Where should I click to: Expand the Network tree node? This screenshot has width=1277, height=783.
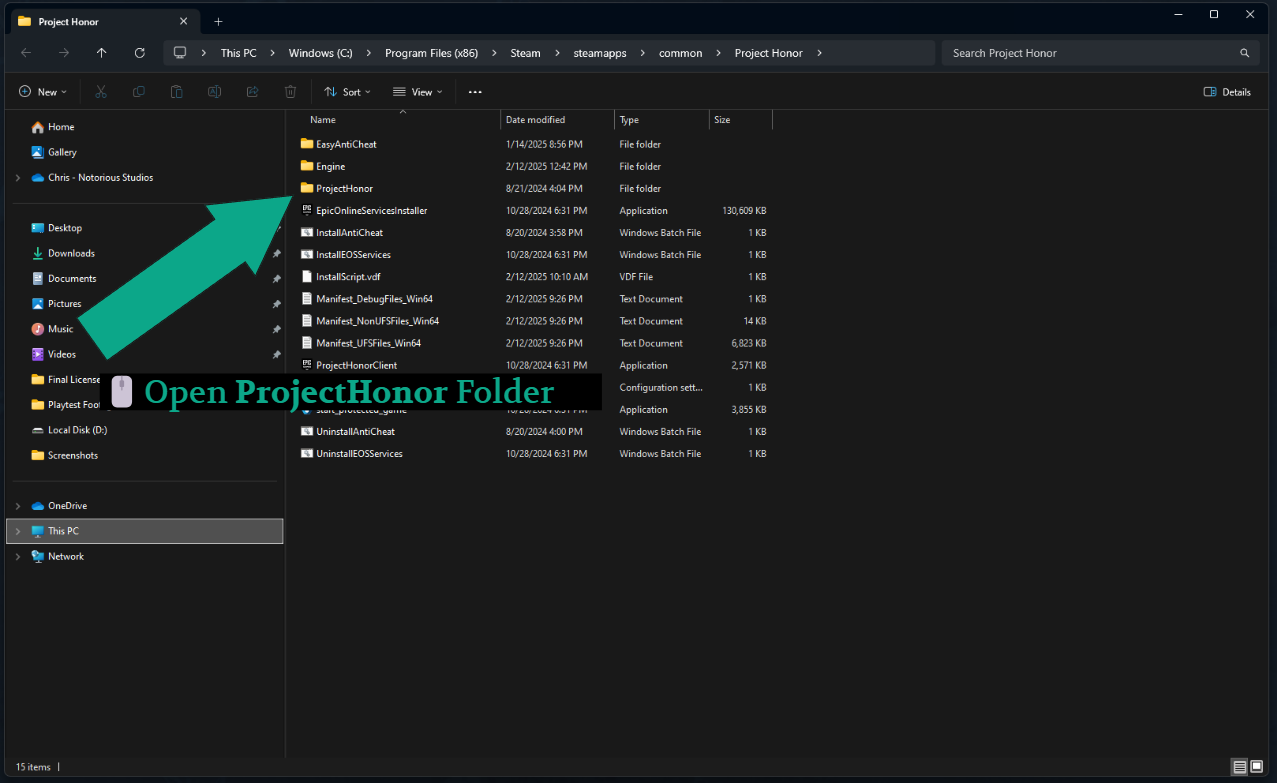click(18, 556)
